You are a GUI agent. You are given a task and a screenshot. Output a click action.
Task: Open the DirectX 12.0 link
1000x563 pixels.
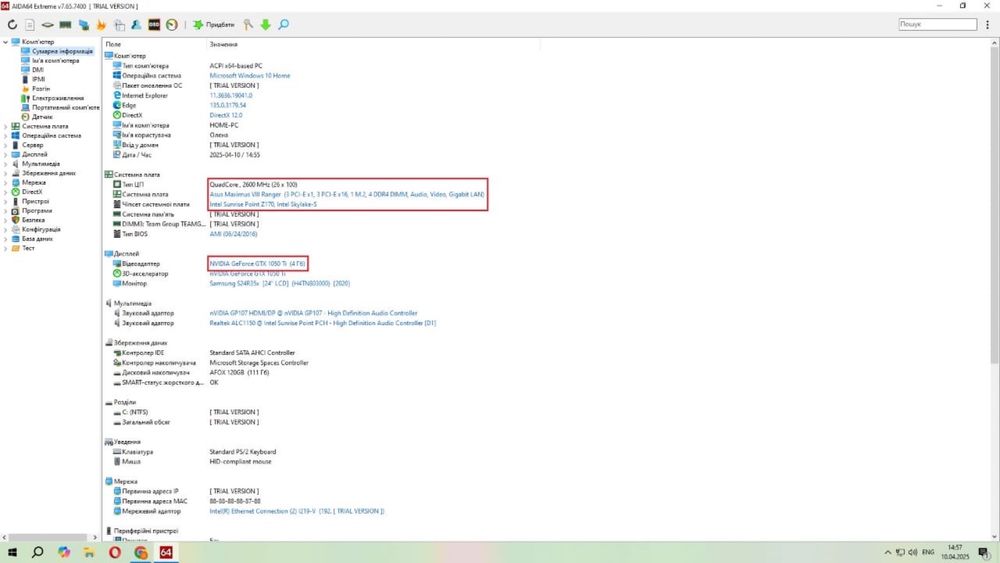point(226,115)
